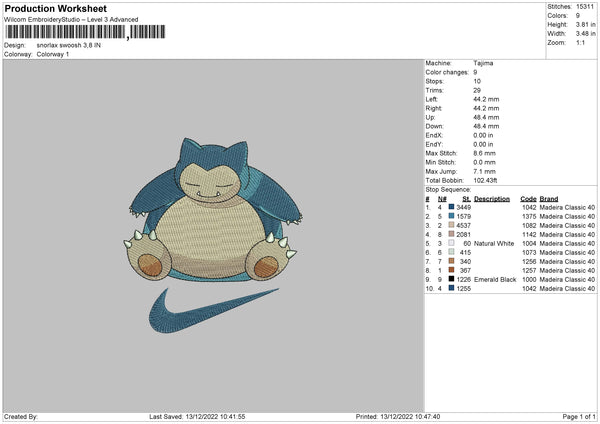The height and width of the screenshot is (424, 600).
Task: Select the Natural White color swatch
Action: point(451,243)
